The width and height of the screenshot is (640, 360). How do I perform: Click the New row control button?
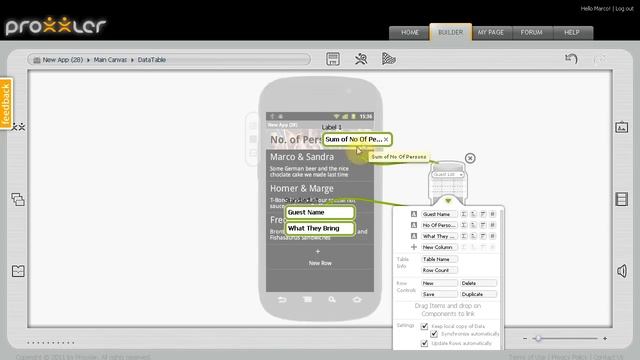[439, 283]
